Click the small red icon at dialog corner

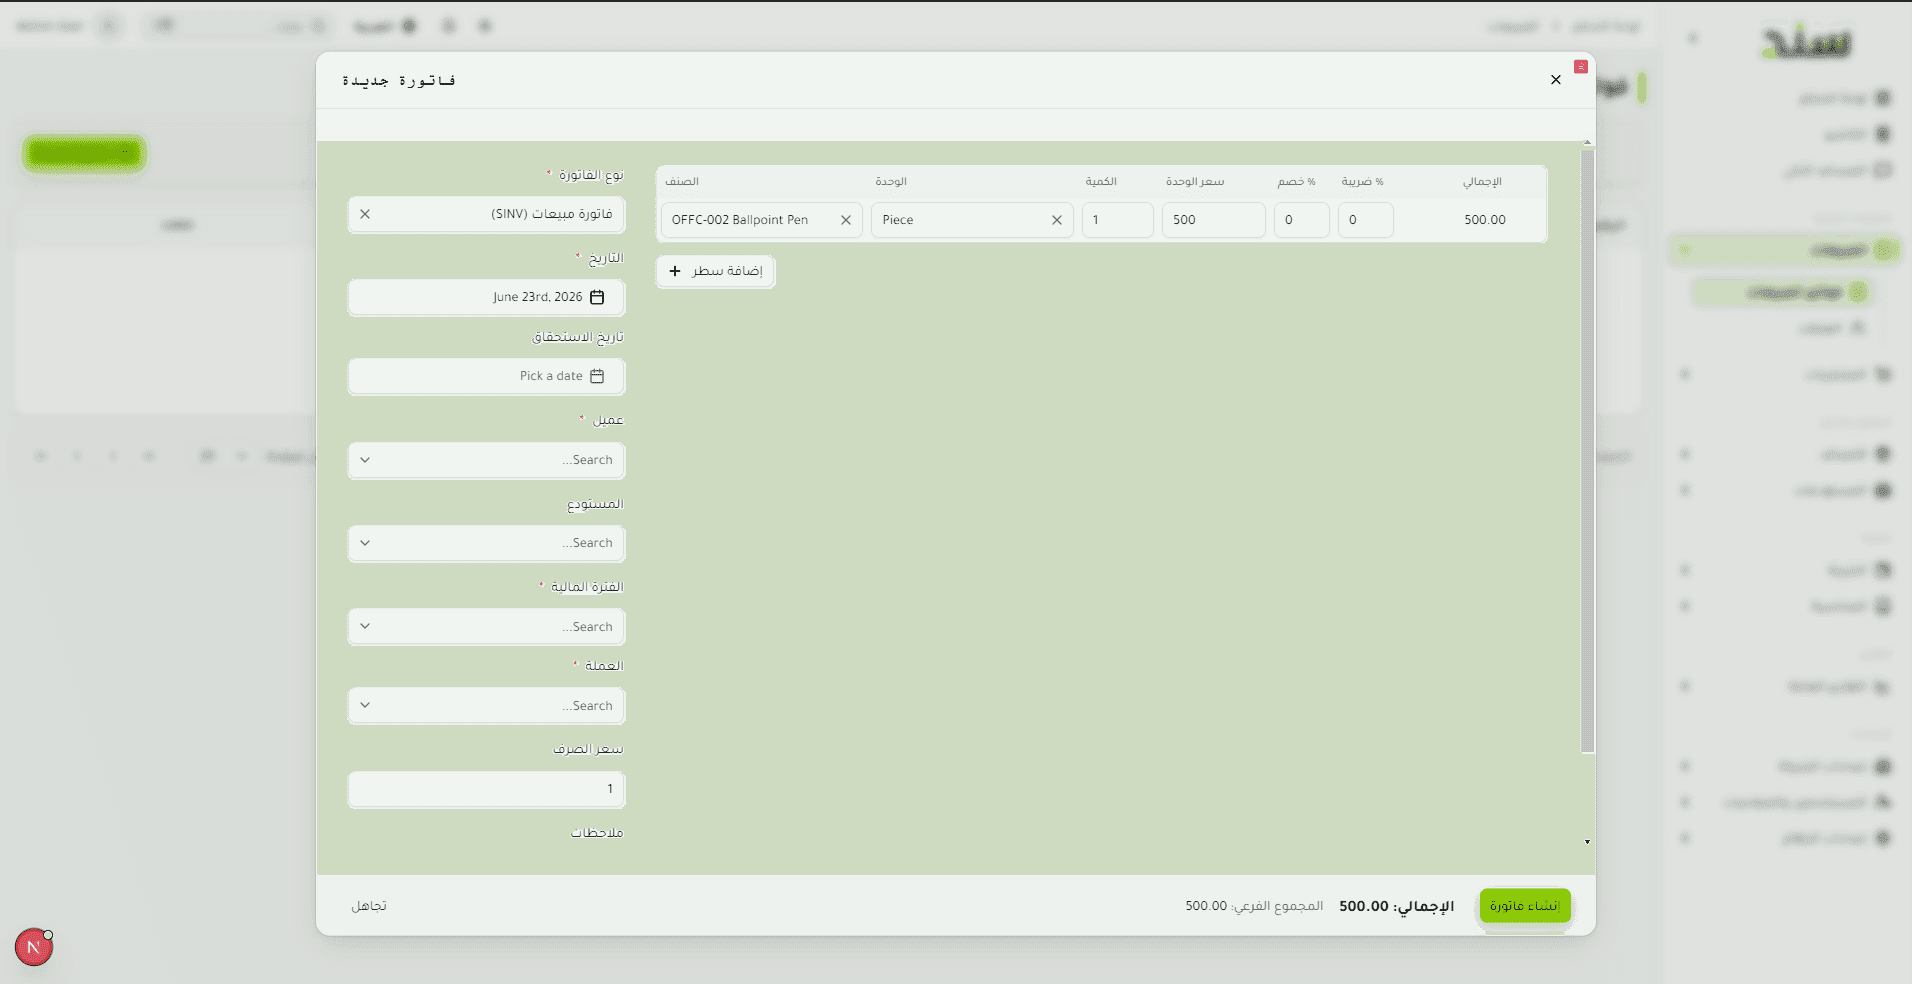1581,67
